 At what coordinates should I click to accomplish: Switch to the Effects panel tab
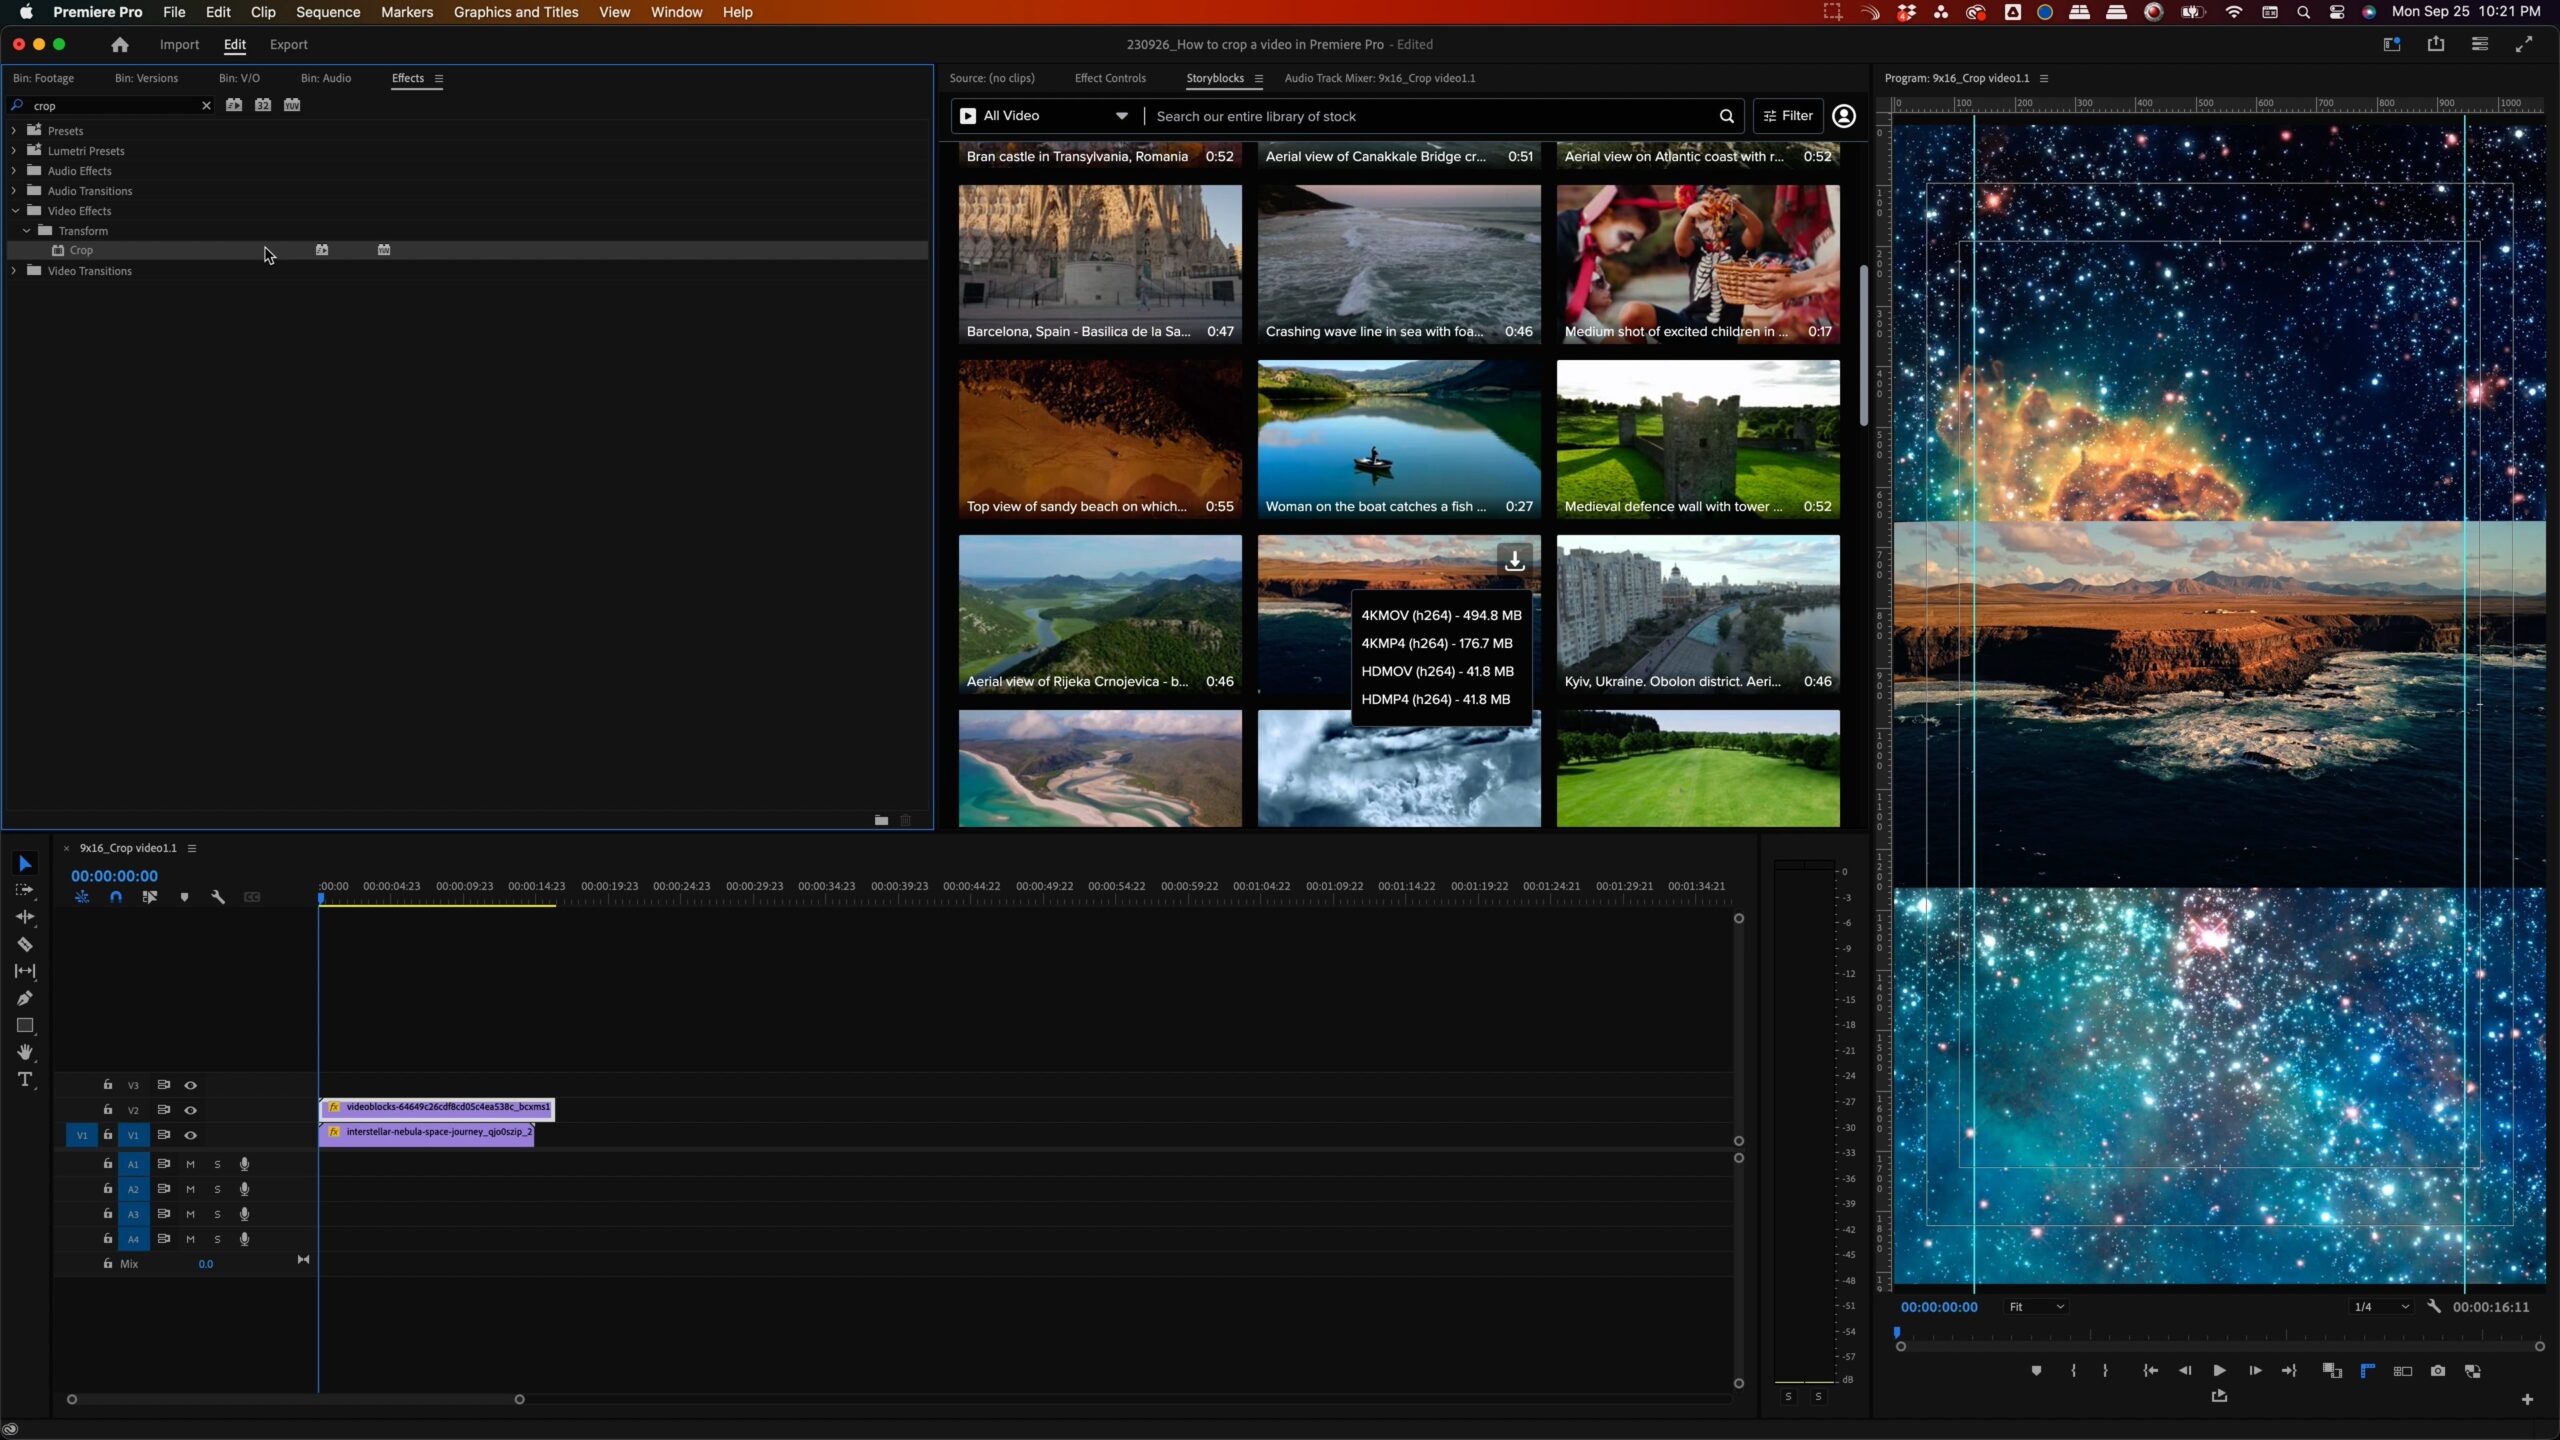point(408,77)
